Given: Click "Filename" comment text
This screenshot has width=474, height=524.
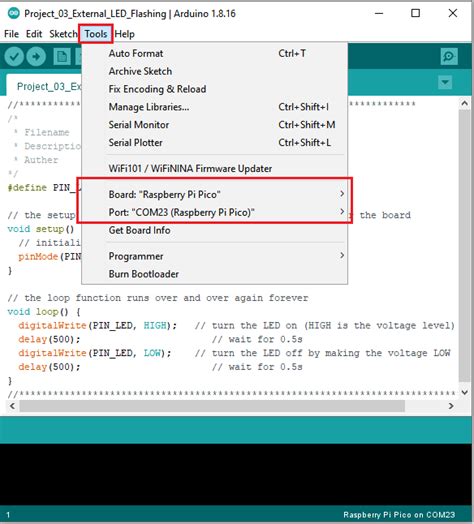Looking at the screenshot, I should [x=47, y=132].
